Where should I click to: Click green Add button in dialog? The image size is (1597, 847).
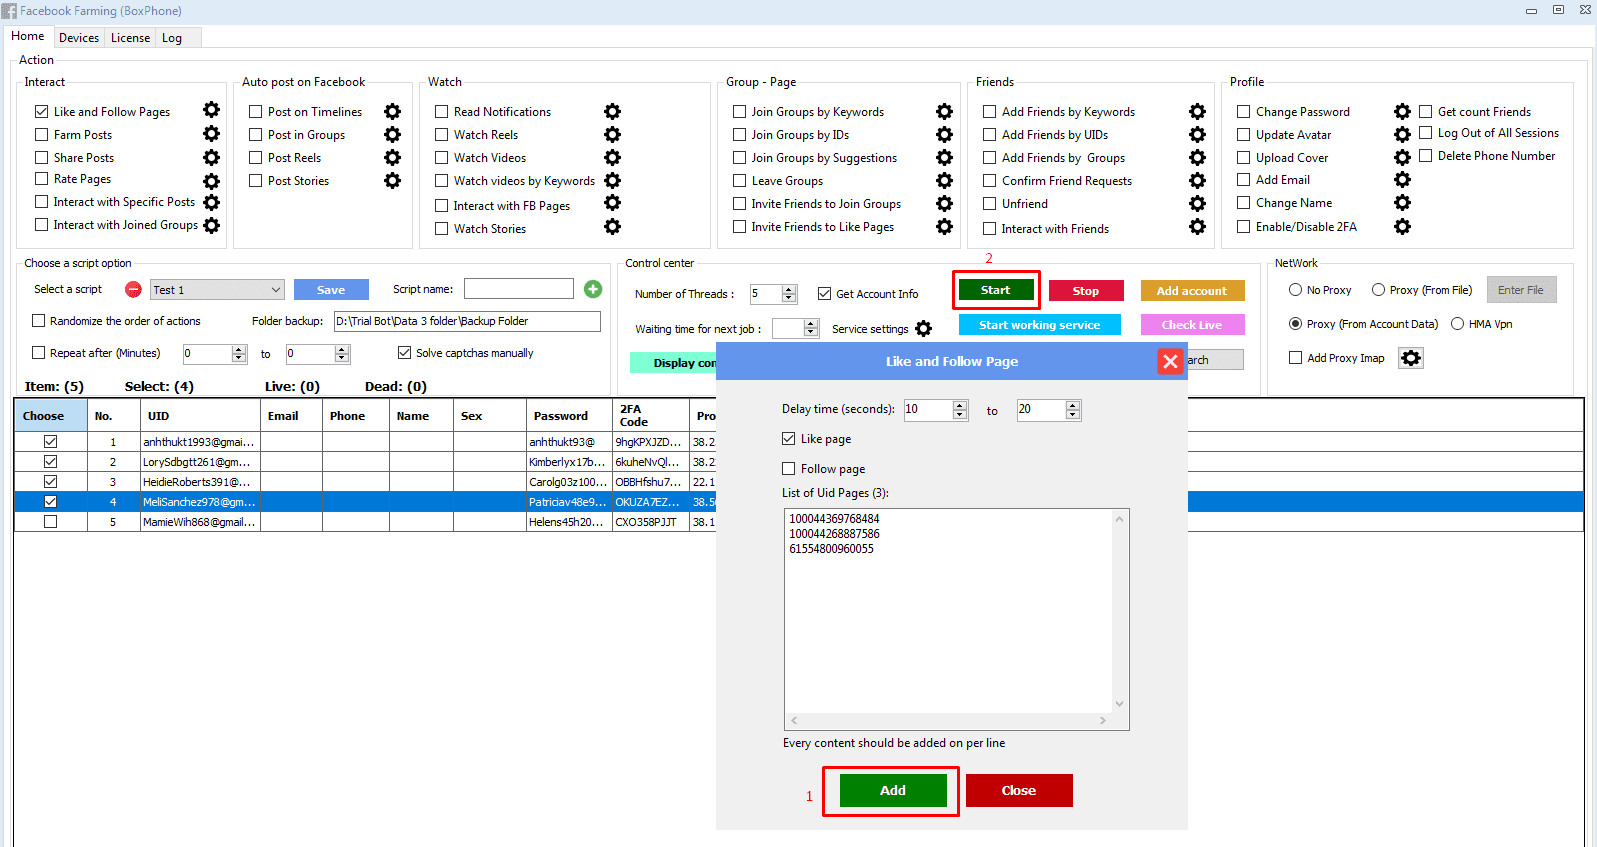(x=893, y=790)
